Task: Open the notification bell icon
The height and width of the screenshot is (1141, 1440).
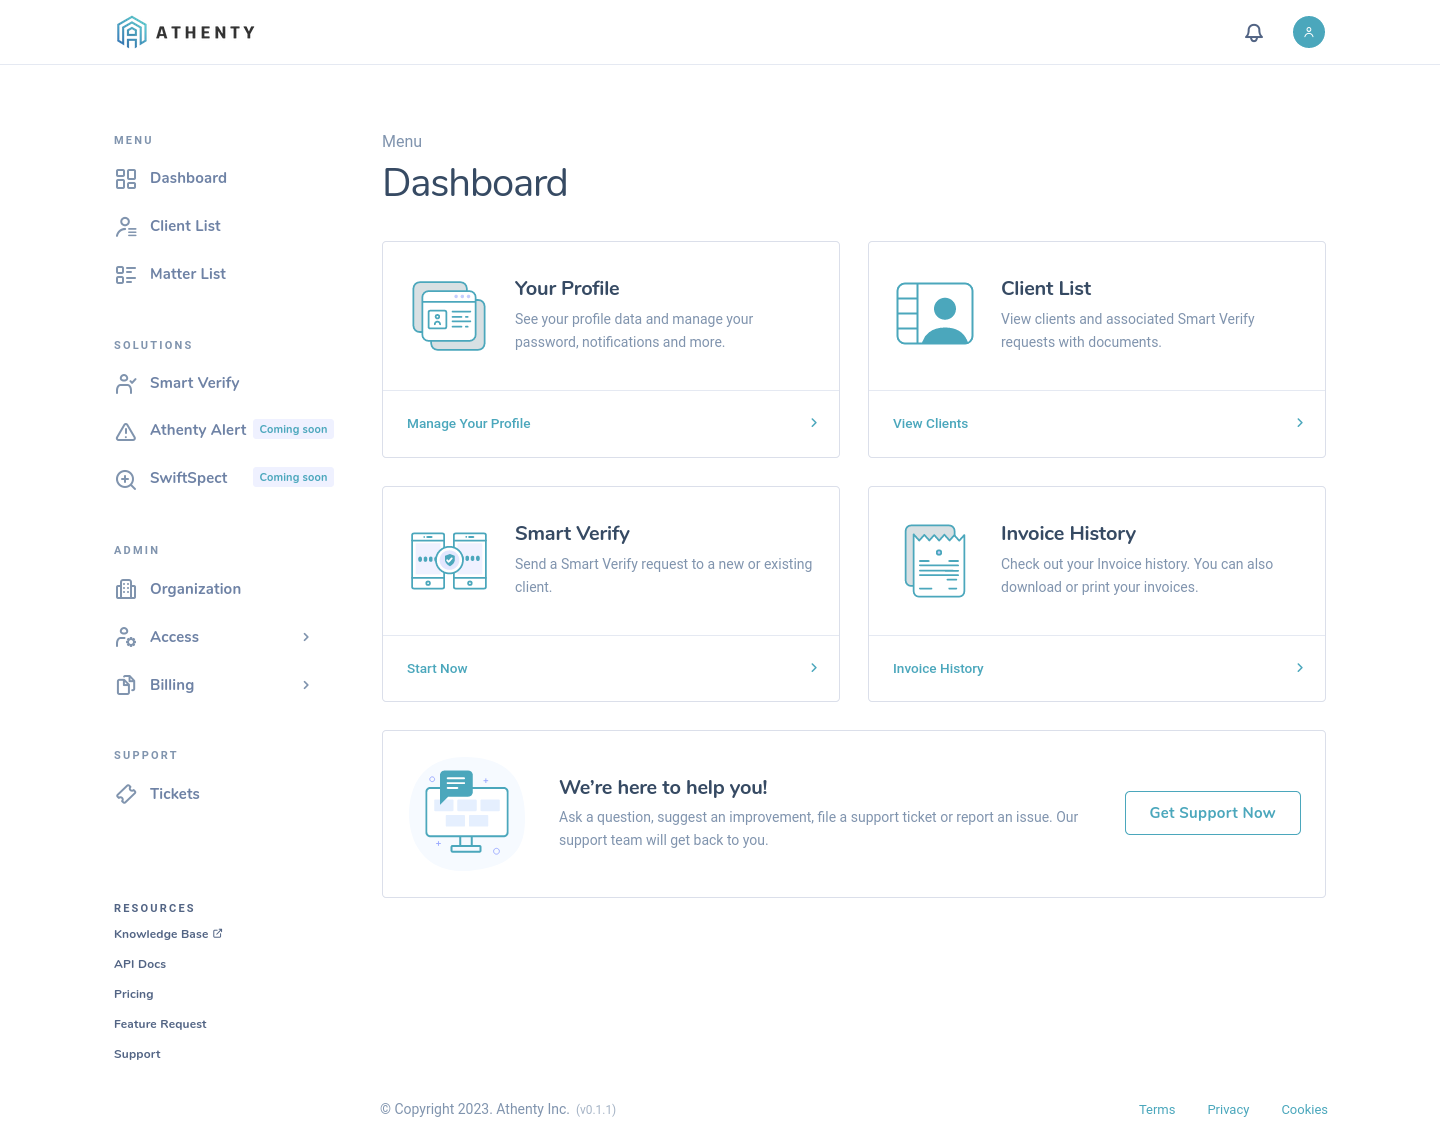Action: point(1254,32)
